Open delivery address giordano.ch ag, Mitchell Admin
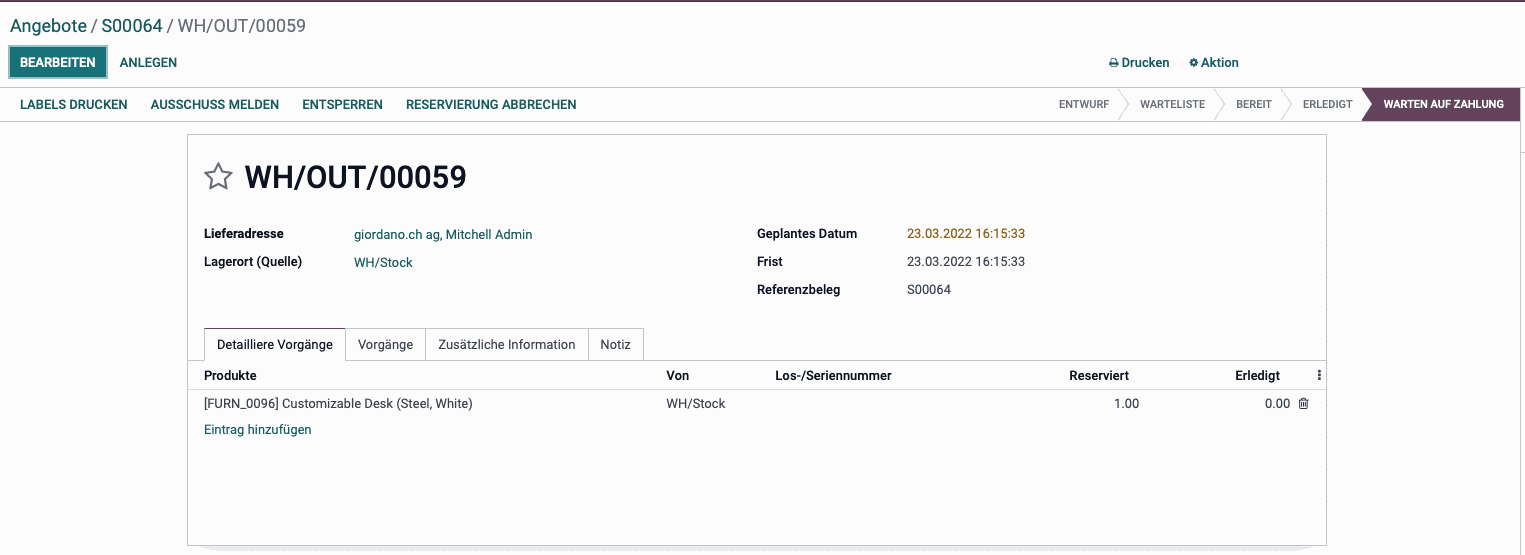 point(443,234)
